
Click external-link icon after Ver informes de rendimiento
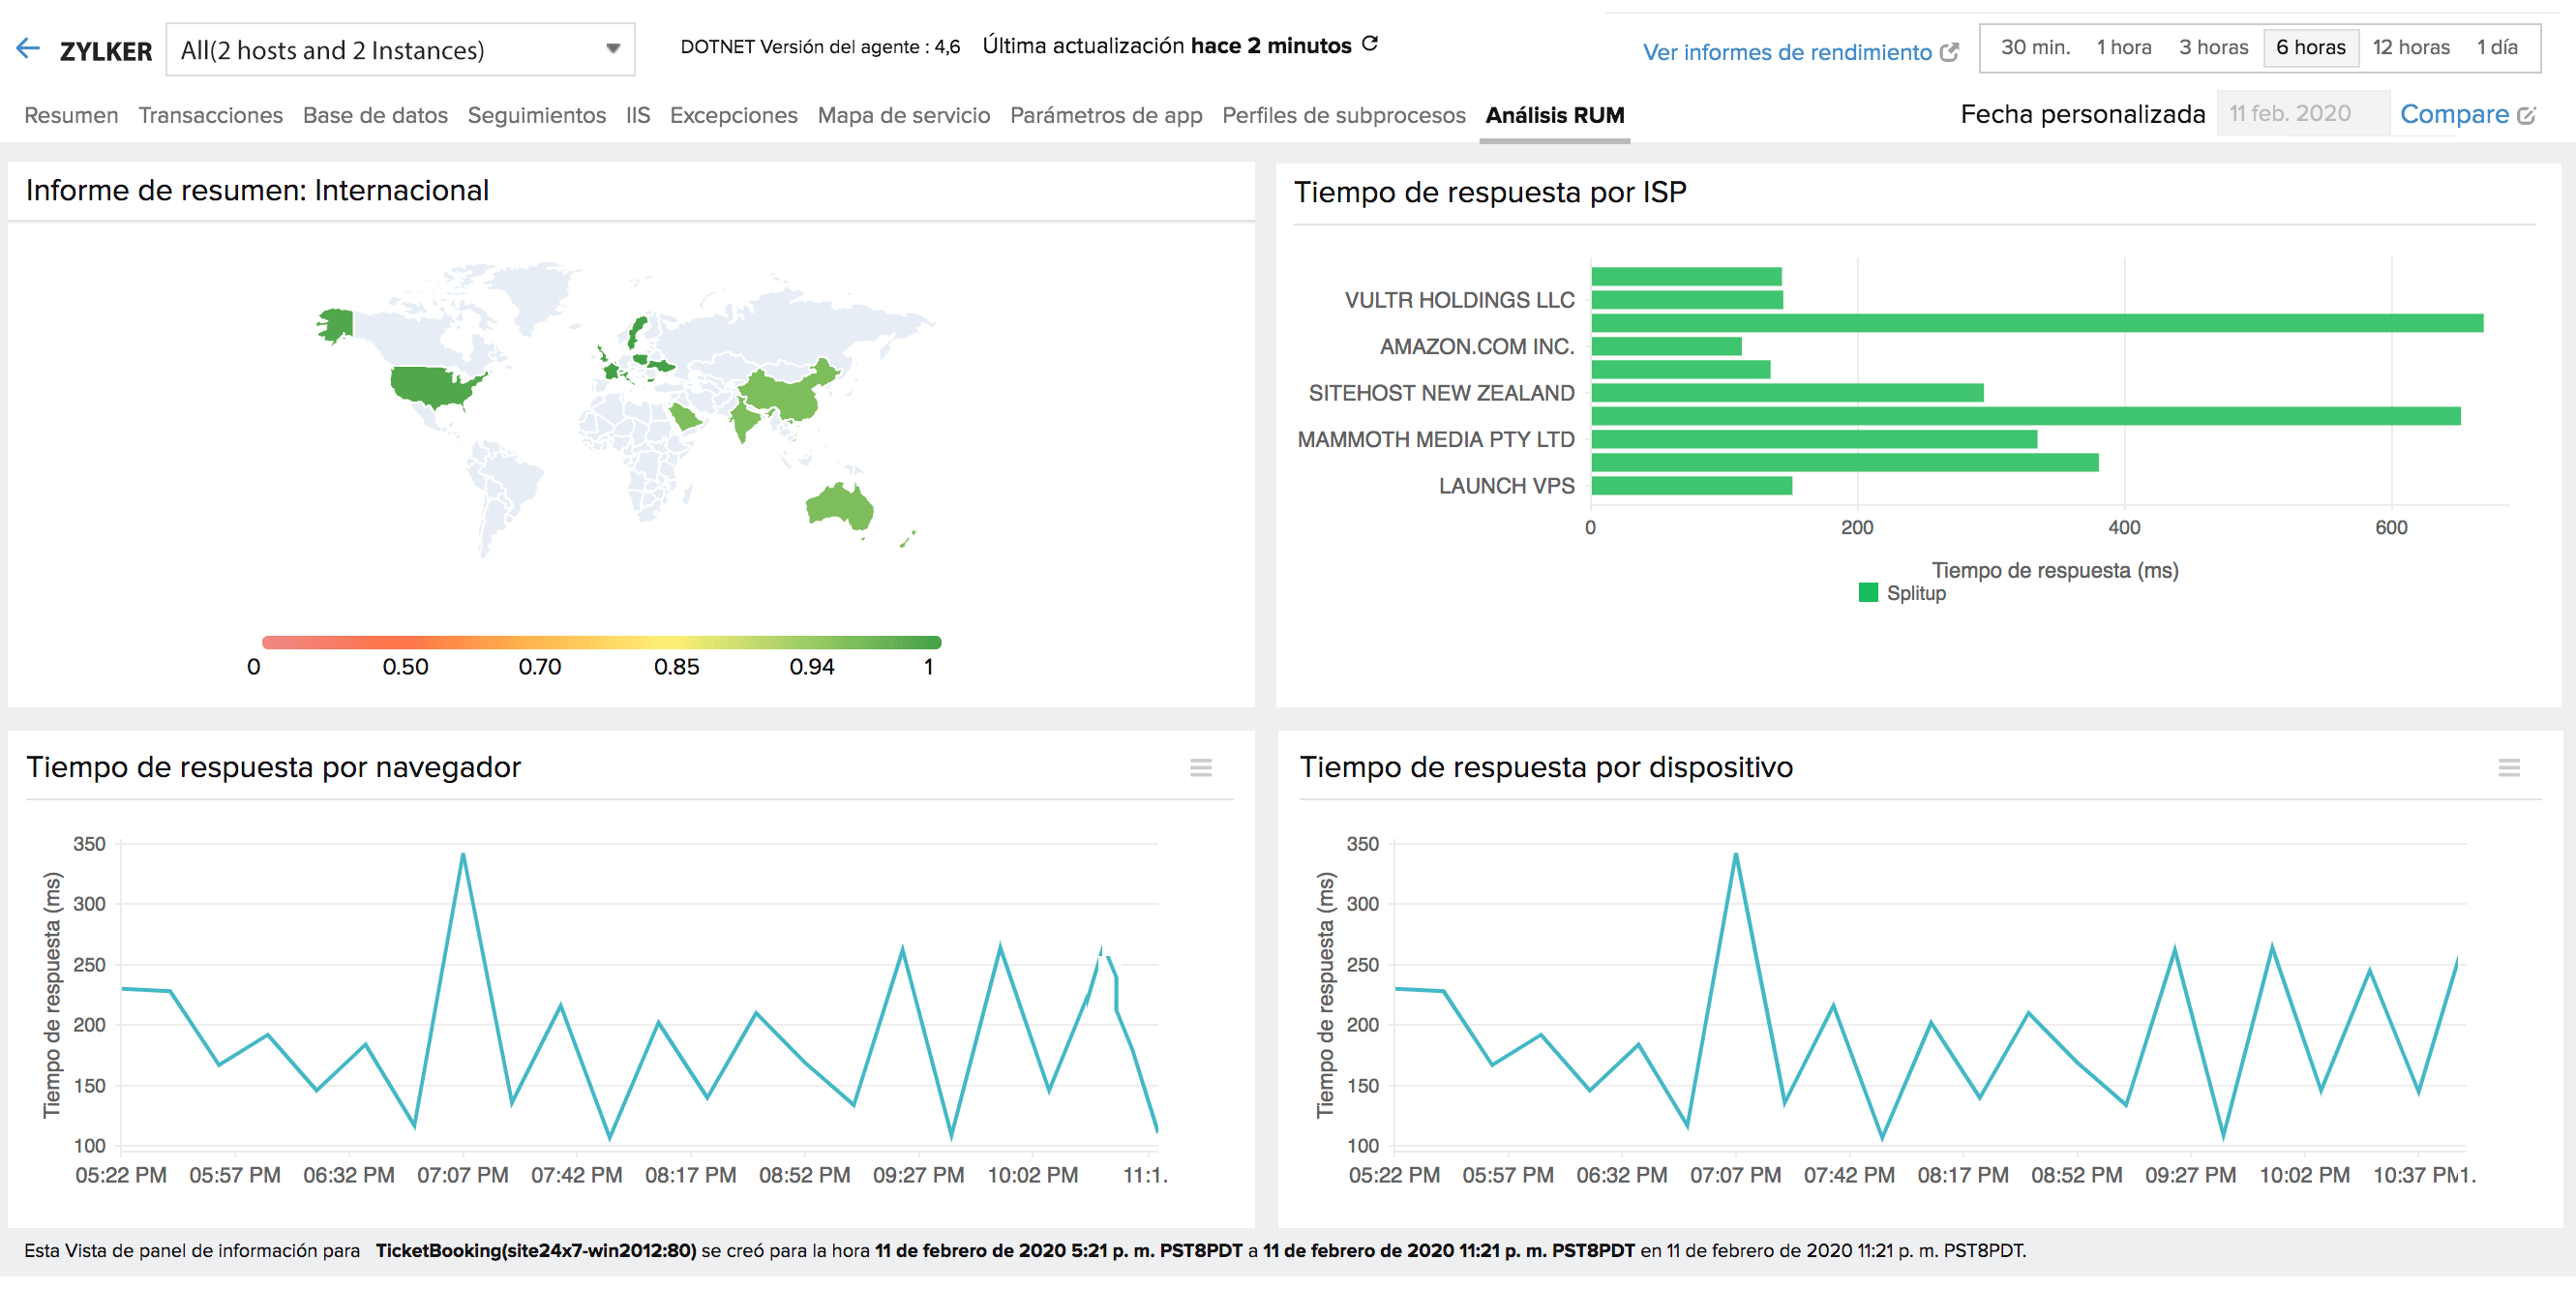pyautogui.click(x=1949, y=52)
